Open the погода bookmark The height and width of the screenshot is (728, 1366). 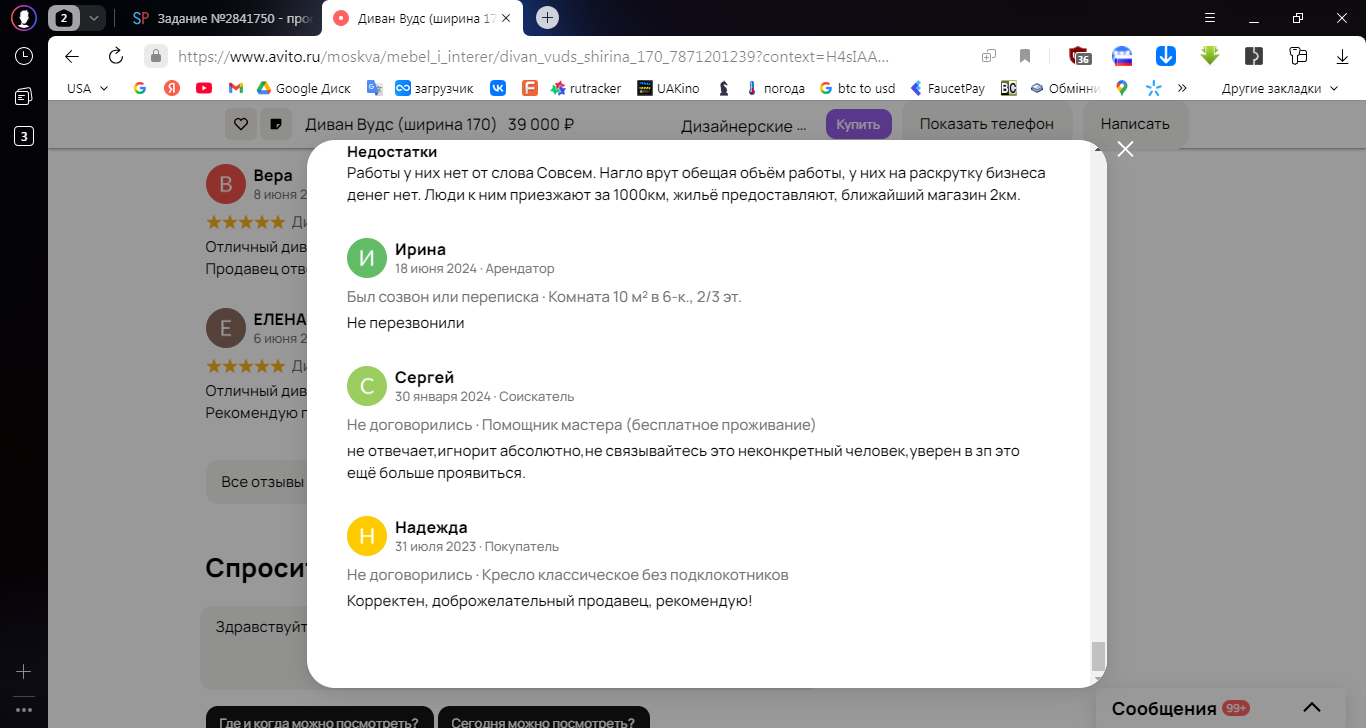pos(775,88)
